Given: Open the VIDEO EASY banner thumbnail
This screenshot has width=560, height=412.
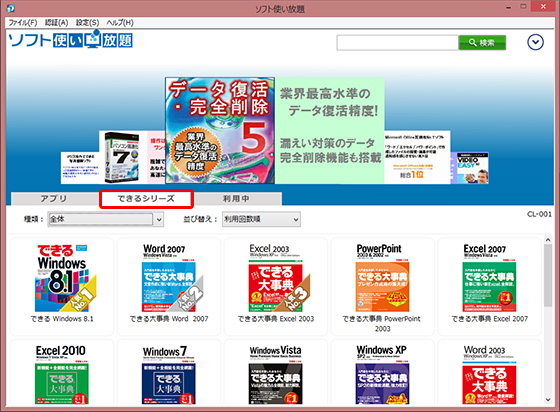Looking at the screenshot, I should point(470,168).
